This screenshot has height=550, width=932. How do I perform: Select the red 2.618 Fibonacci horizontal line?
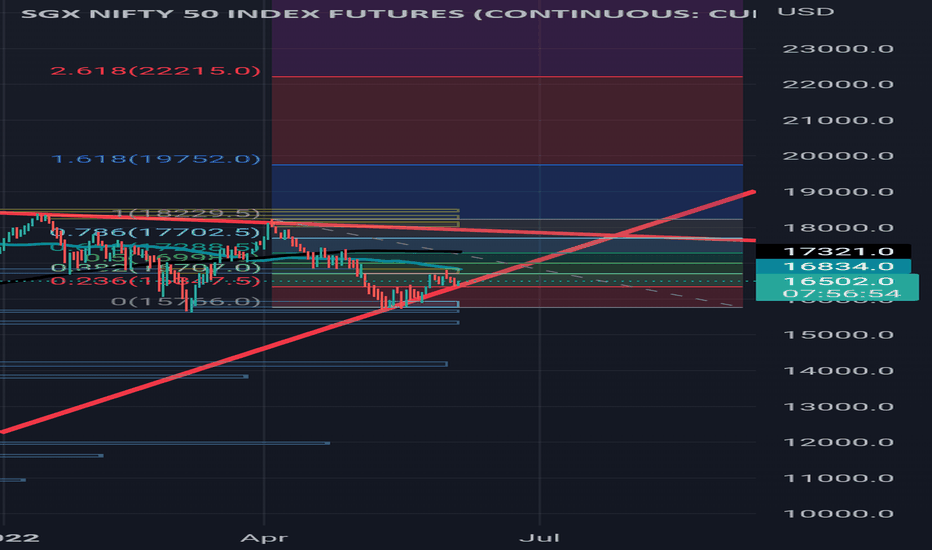(507, 77)
